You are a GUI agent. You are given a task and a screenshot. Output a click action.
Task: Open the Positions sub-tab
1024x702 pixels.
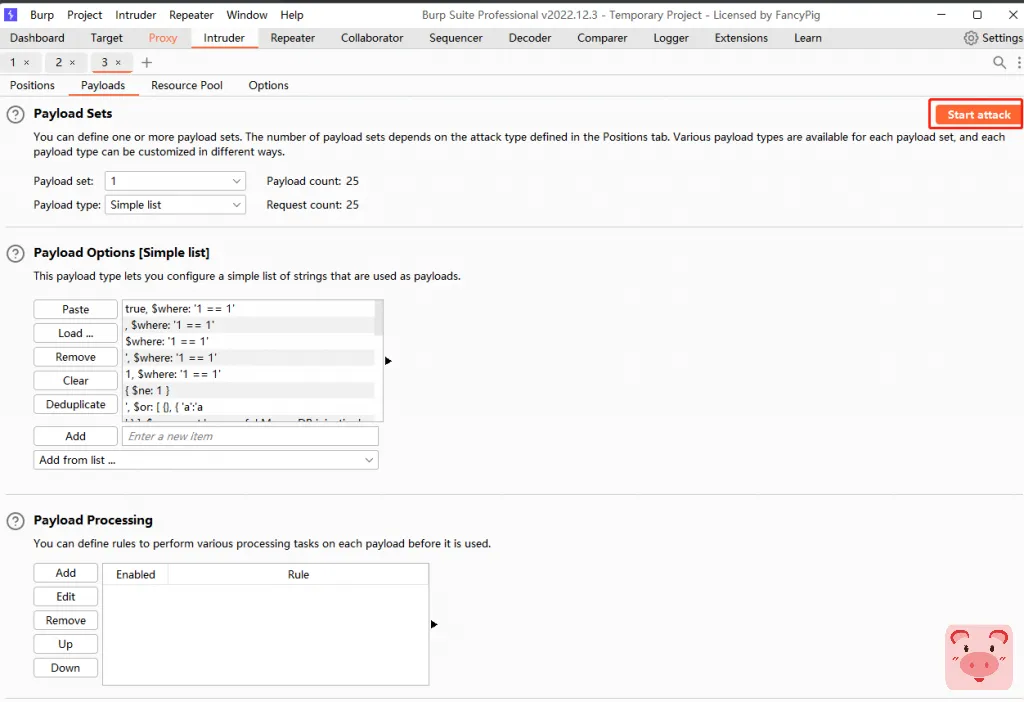(32, 86)
